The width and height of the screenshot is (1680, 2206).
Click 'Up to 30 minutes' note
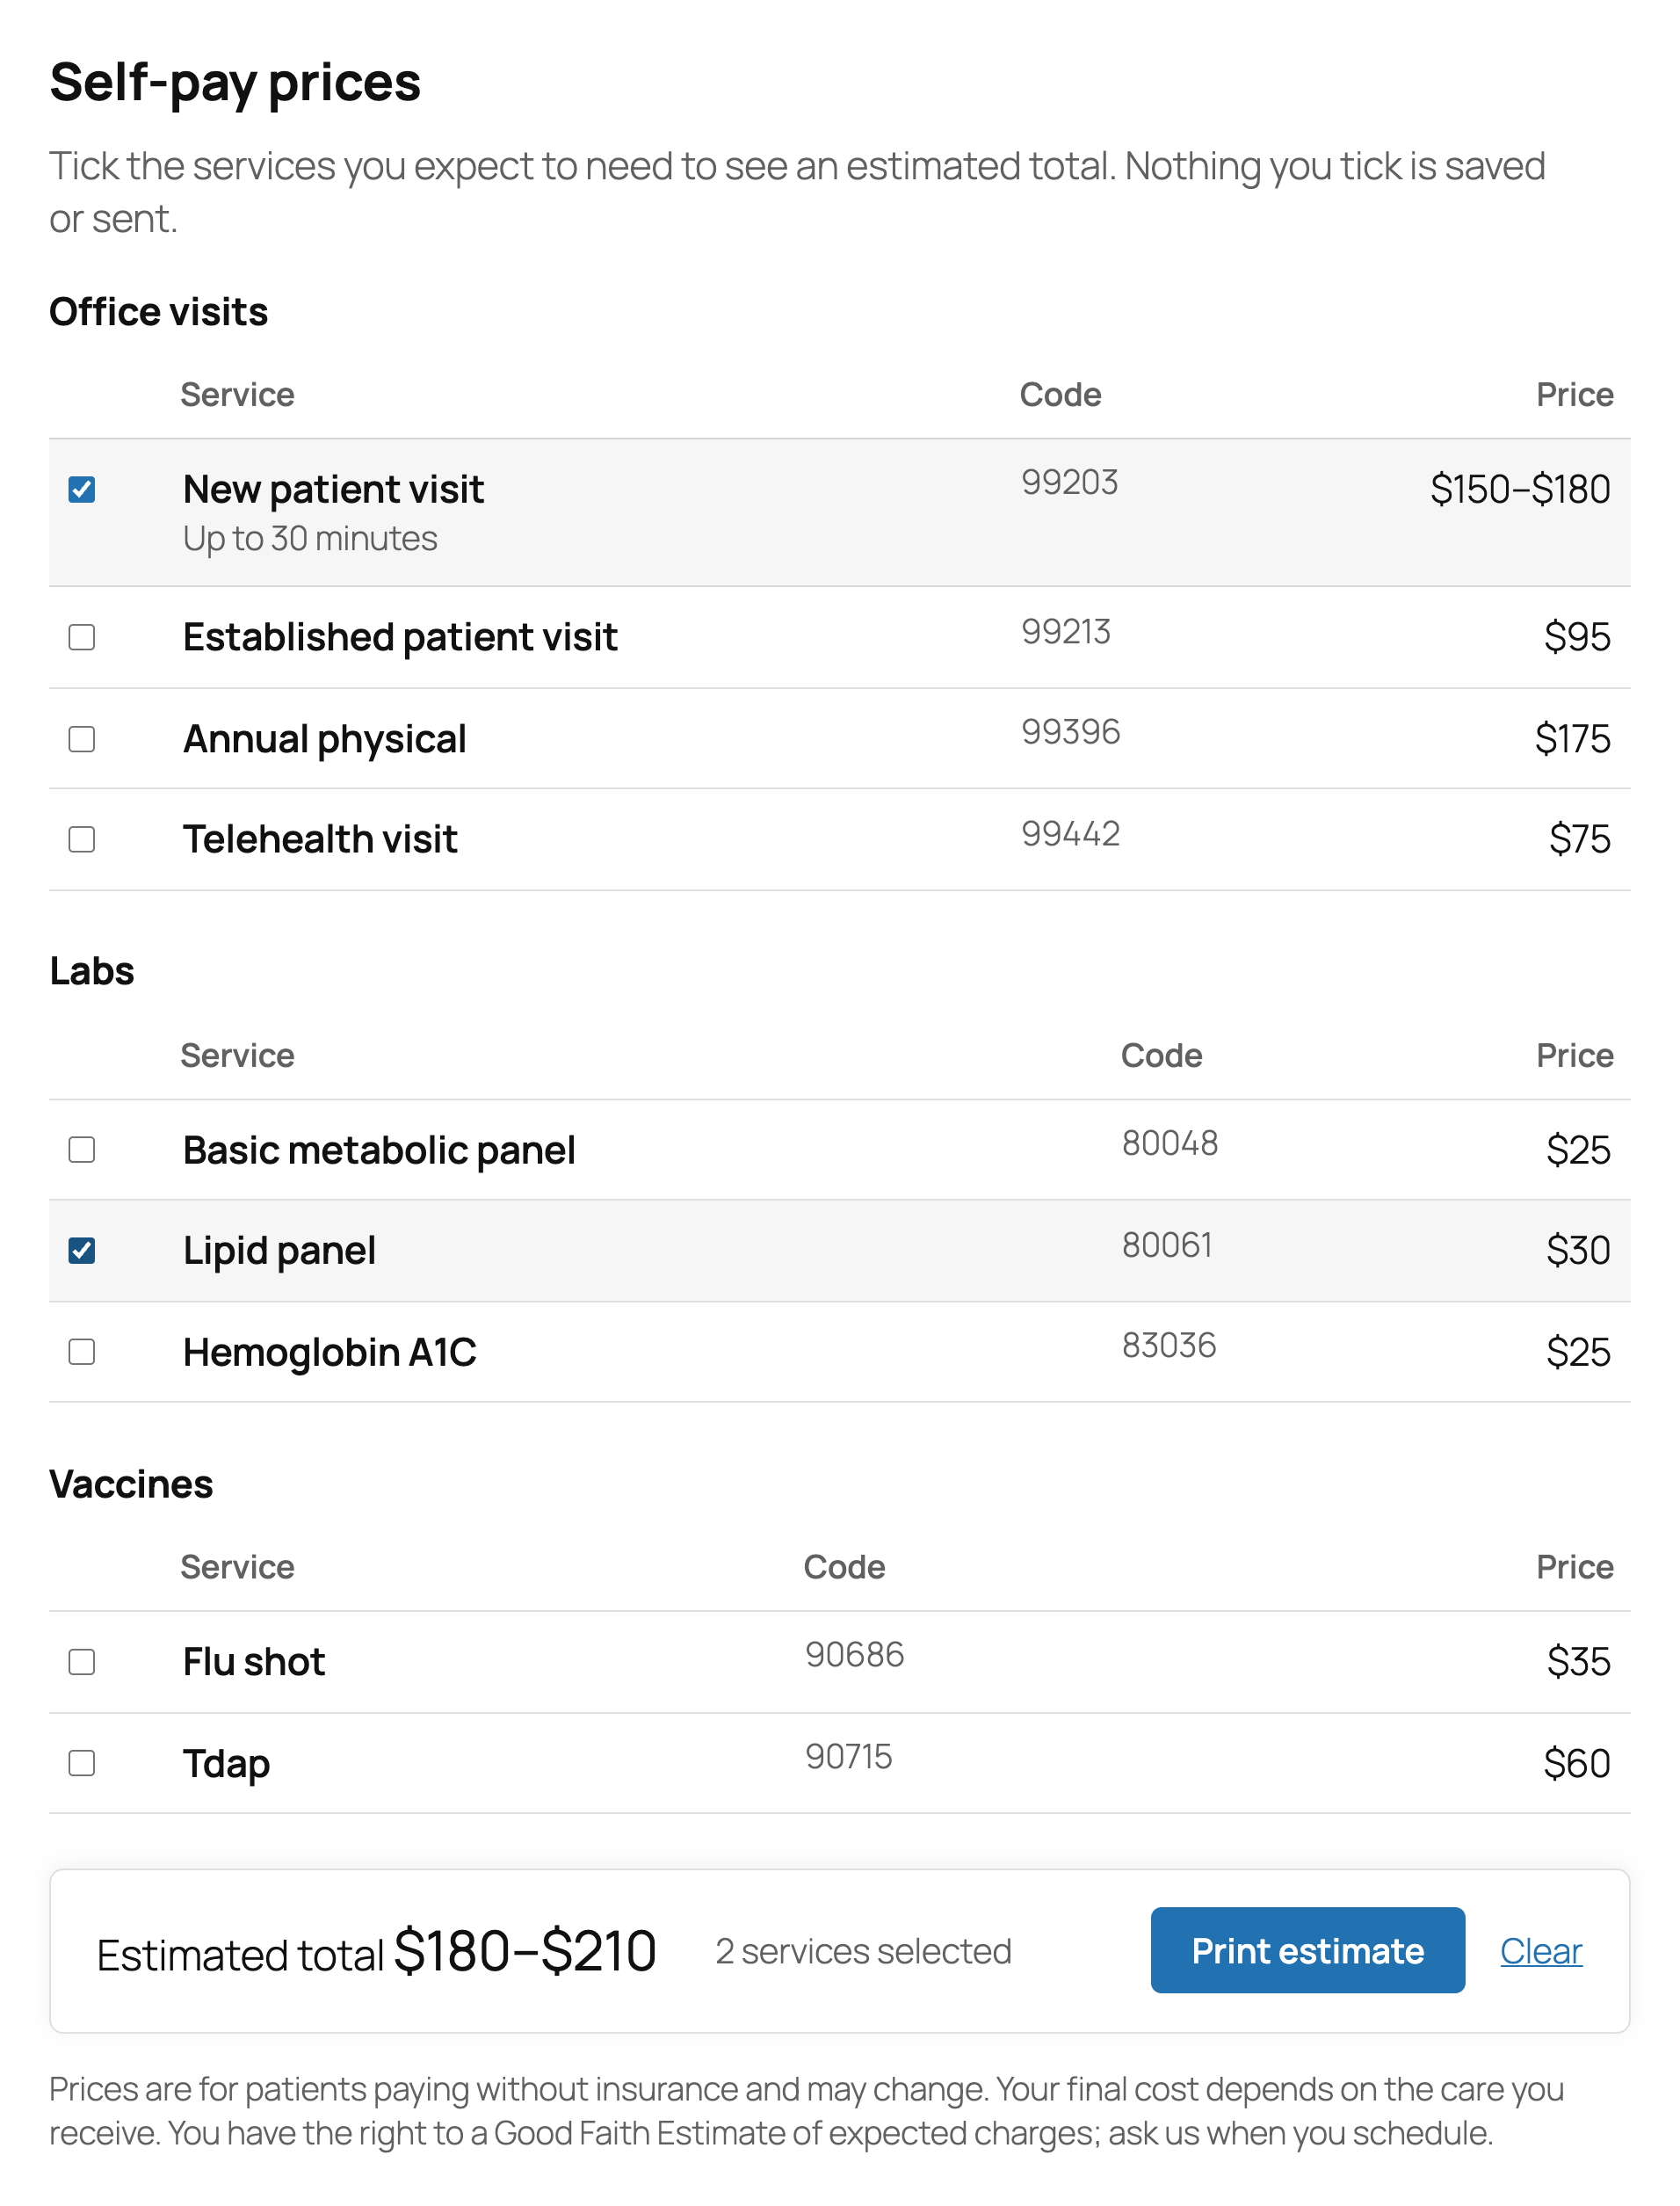point(310,539)
